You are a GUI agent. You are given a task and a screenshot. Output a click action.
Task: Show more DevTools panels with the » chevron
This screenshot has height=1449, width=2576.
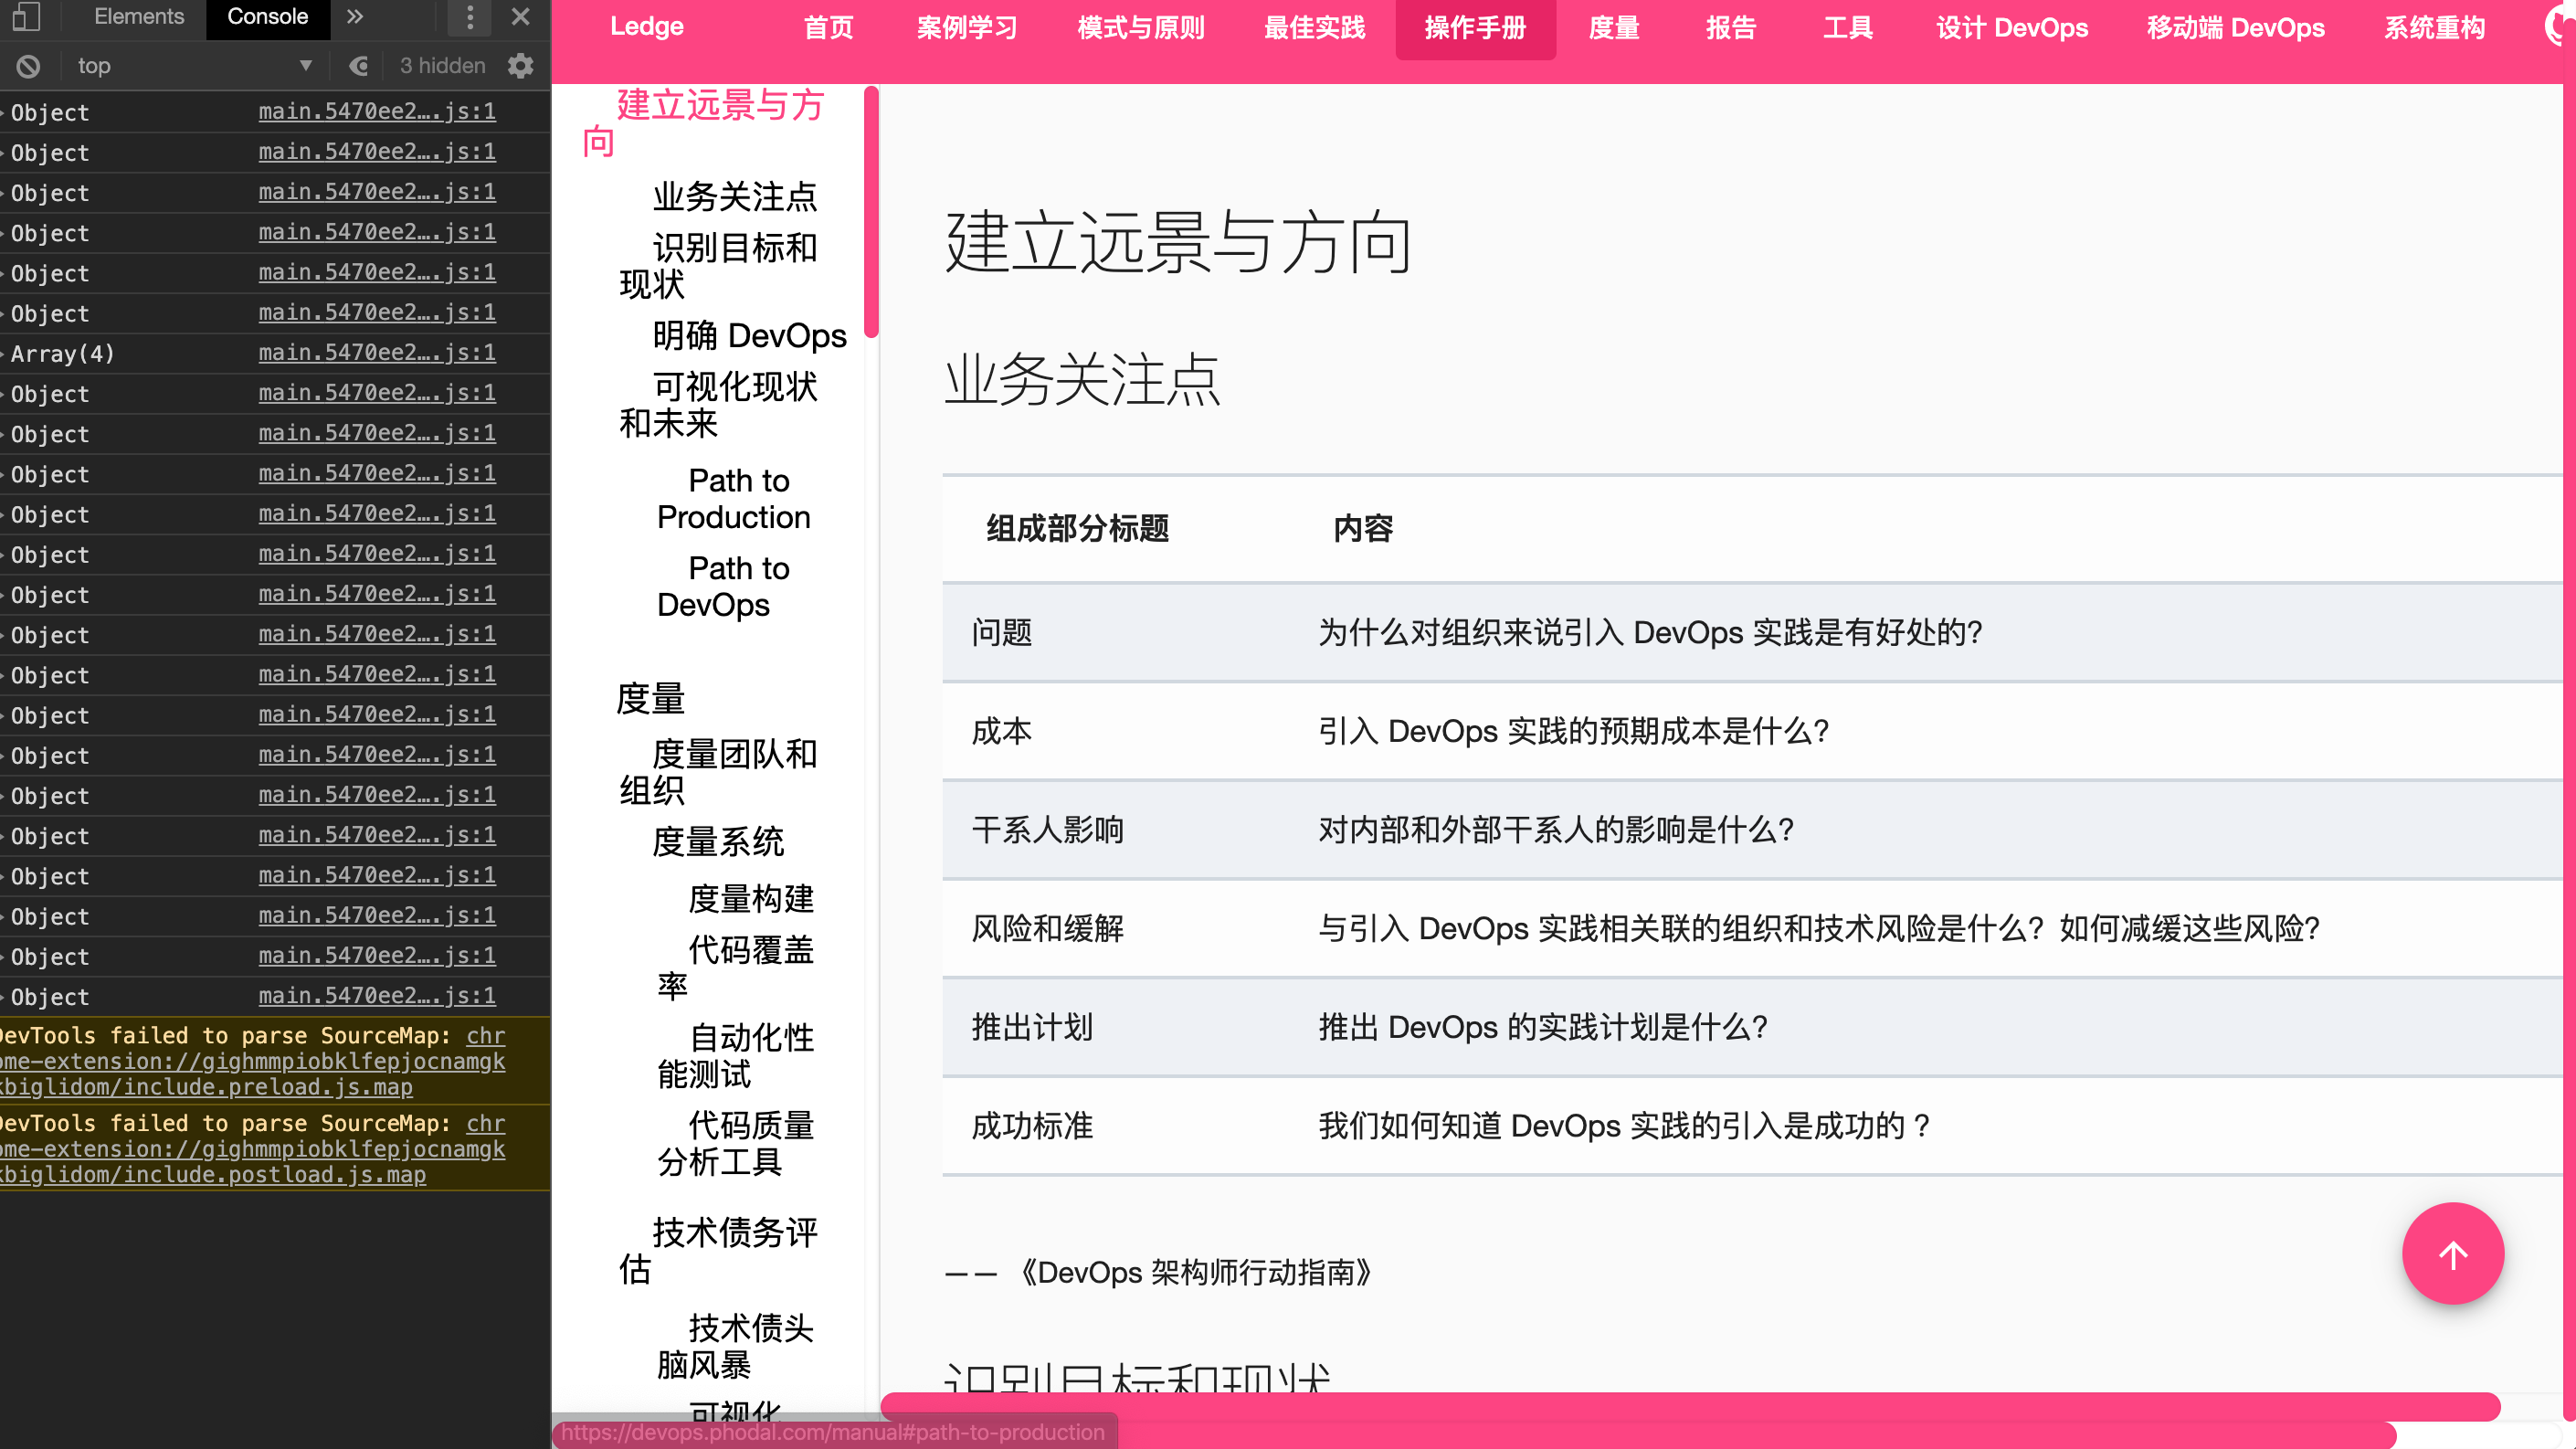point(354,17)
